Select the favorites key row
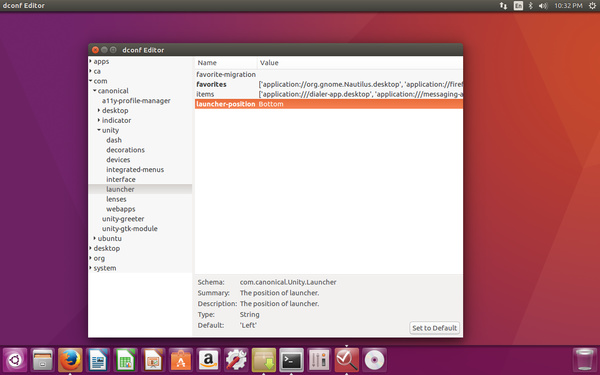The height and width of the screenshot is (375, 600). [x=329, y=84]
